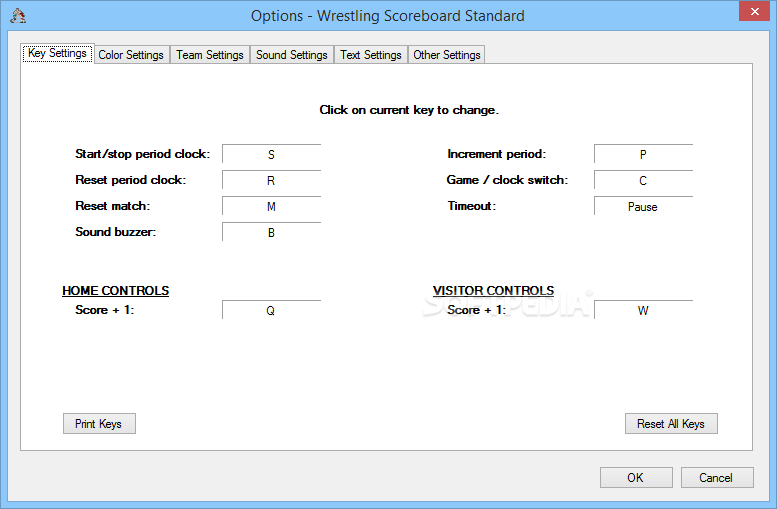Change the Visitor Score + 1 key W
This screenshot has width=777, height=509.
(x=643, y=310)
